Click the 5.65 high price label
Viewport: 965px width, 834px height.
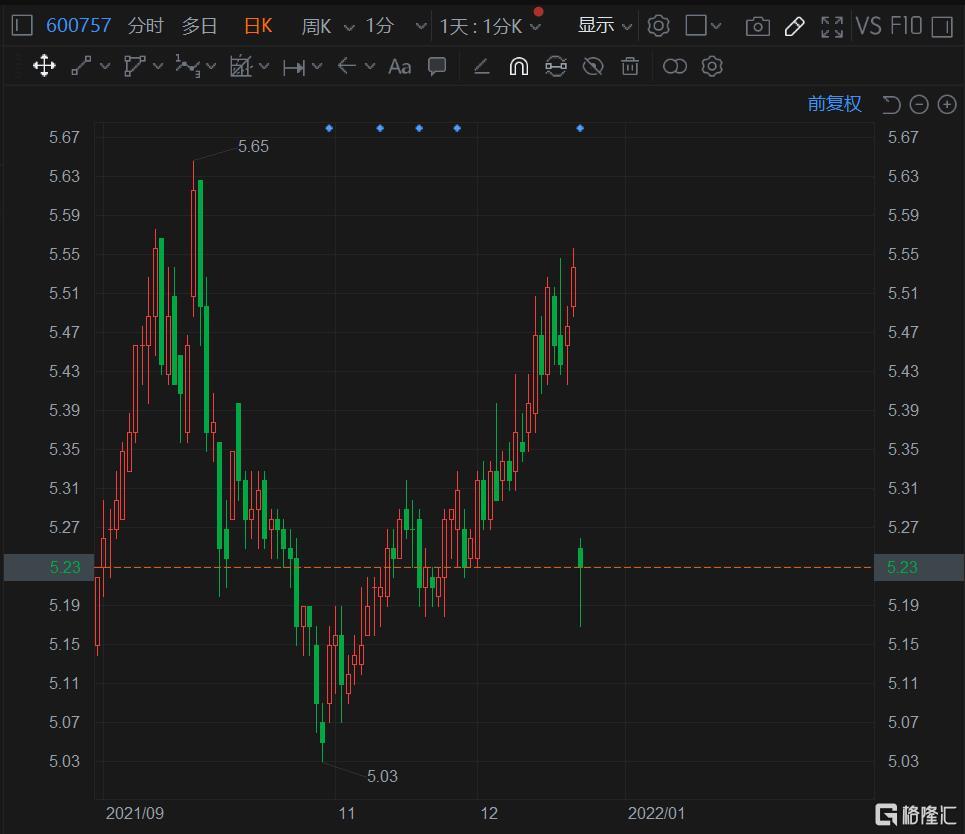click(253, 146)
